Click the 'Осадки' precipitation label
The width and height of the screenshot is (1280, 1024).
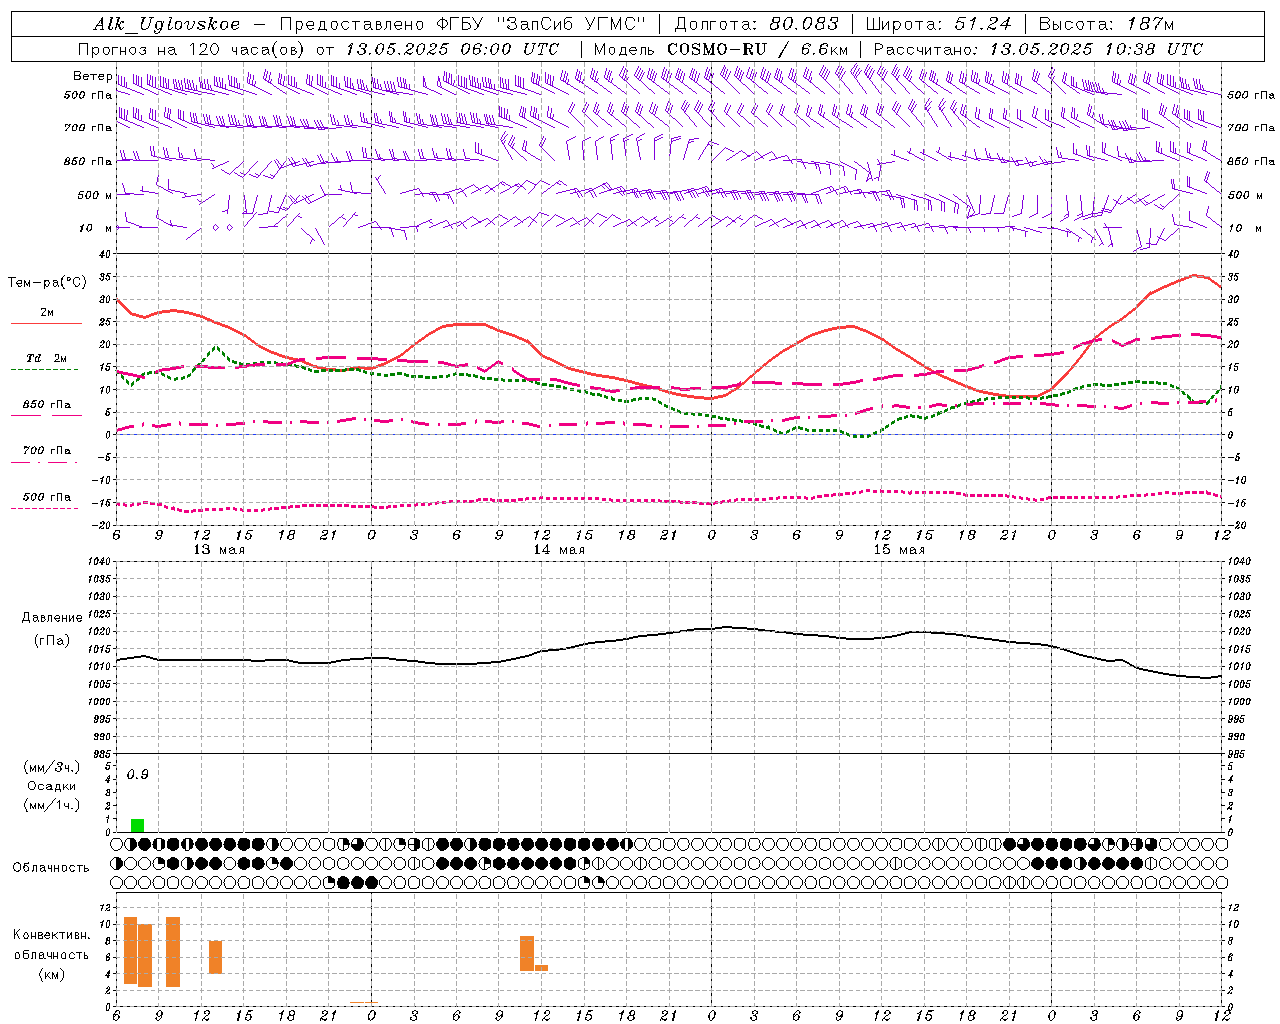coord(52,786)
